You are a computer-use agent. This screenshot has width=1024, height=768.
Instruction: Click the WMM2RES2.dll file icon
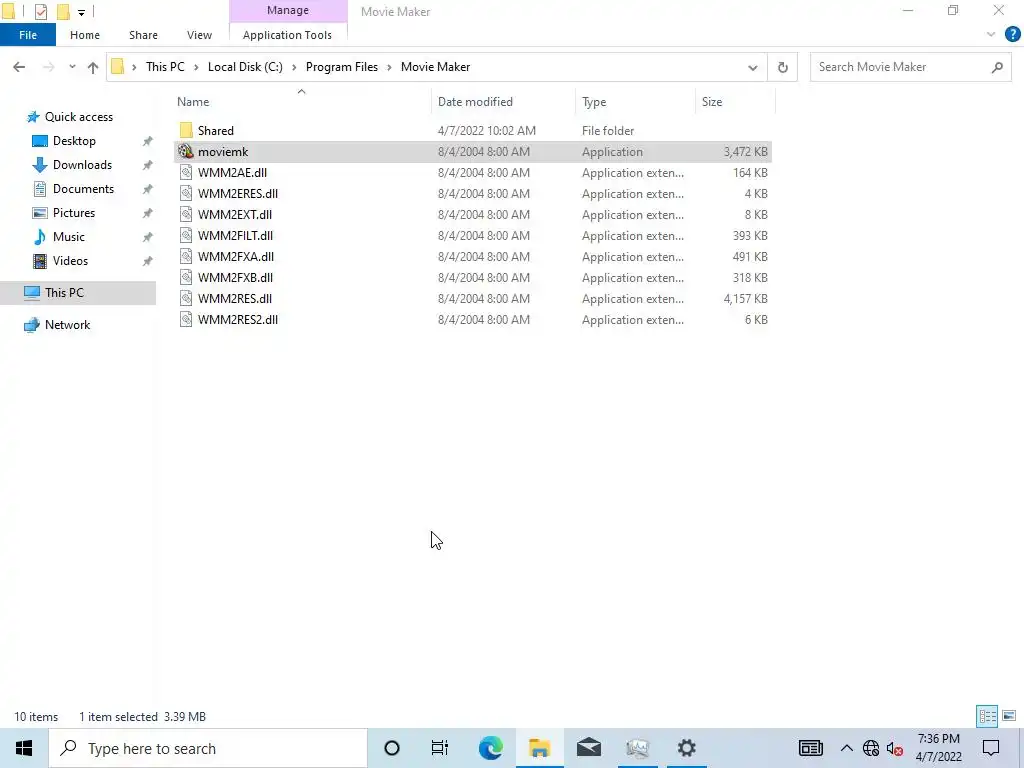point(186,319)
